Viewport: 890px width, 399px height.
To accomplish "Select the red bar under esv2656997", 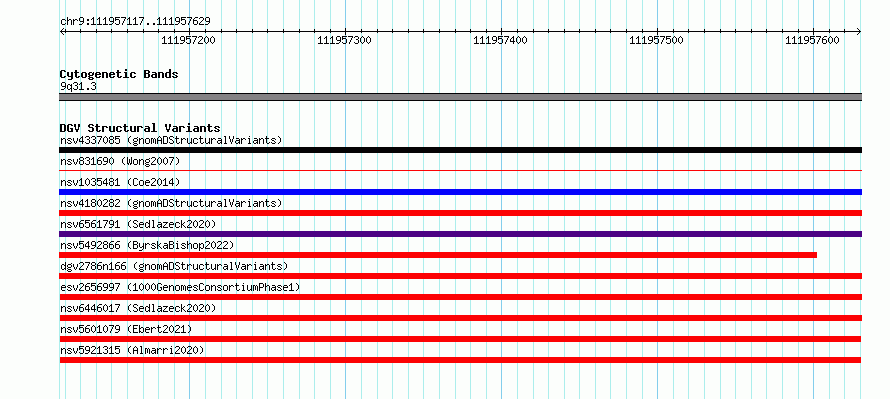I will click(460, 297).
